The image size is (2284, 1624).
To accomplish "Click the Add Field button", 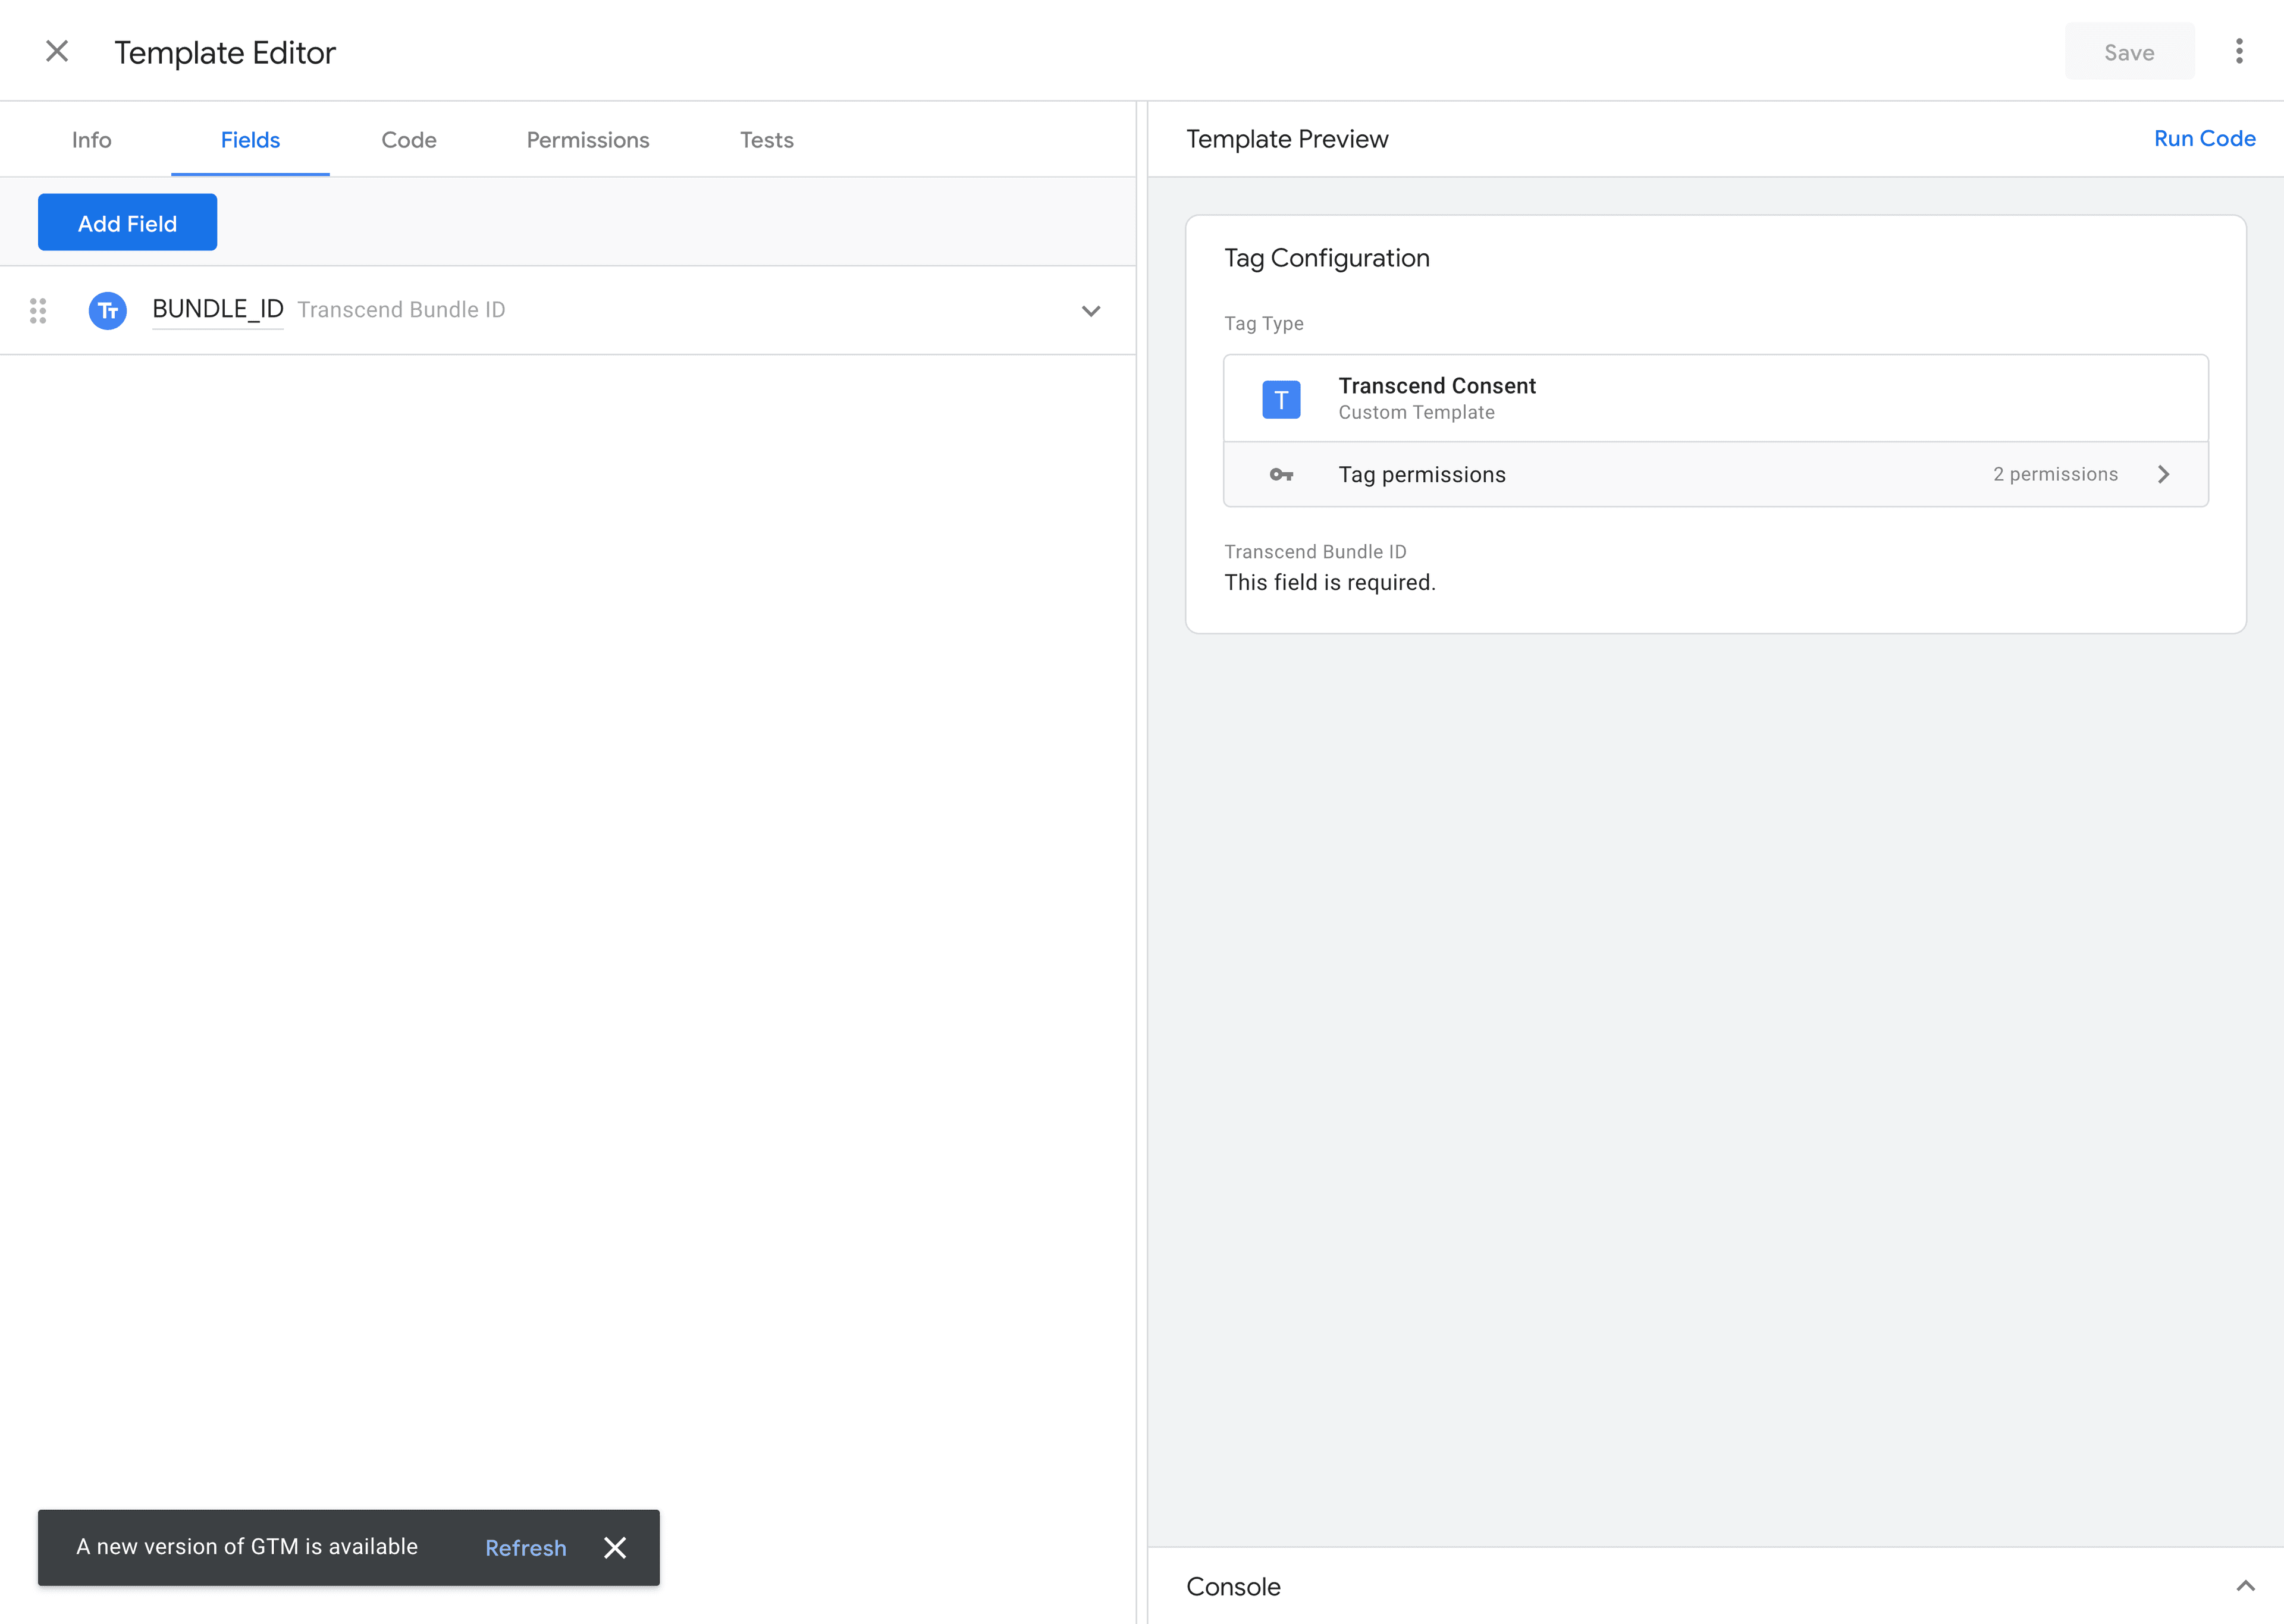I will coord(127,222).
